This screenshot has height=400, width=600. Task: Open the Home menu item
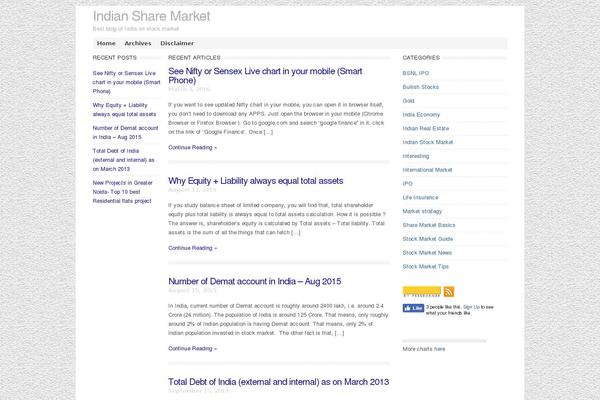point(106,43)
